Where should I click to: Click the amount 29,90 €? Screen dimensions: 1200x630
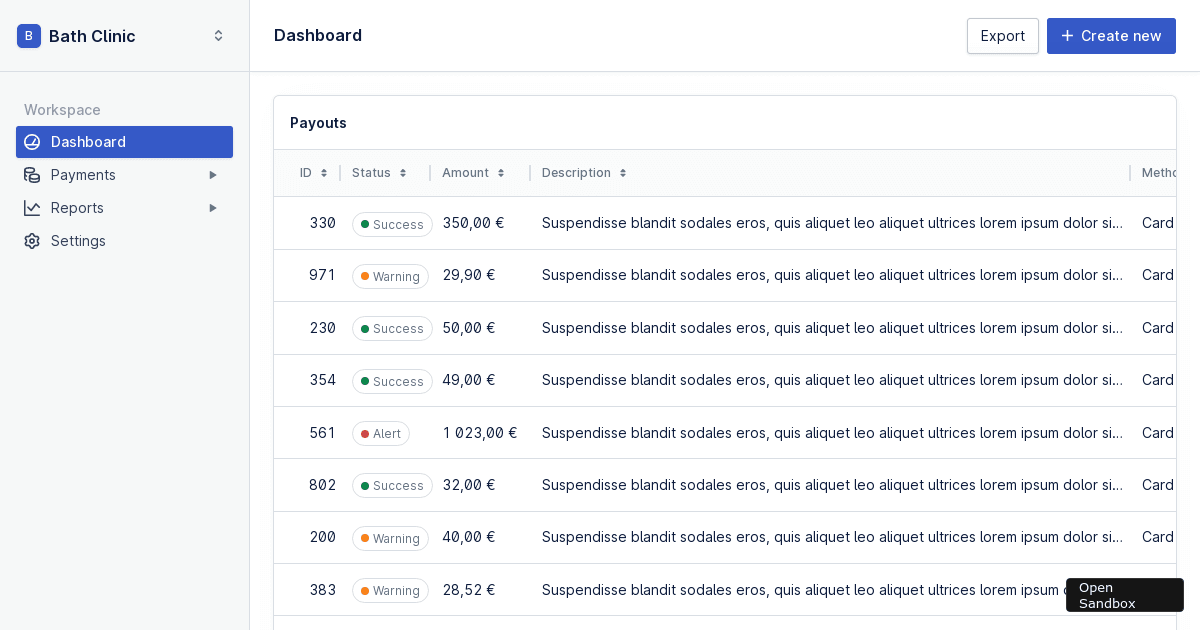click(x=469, y=275)
